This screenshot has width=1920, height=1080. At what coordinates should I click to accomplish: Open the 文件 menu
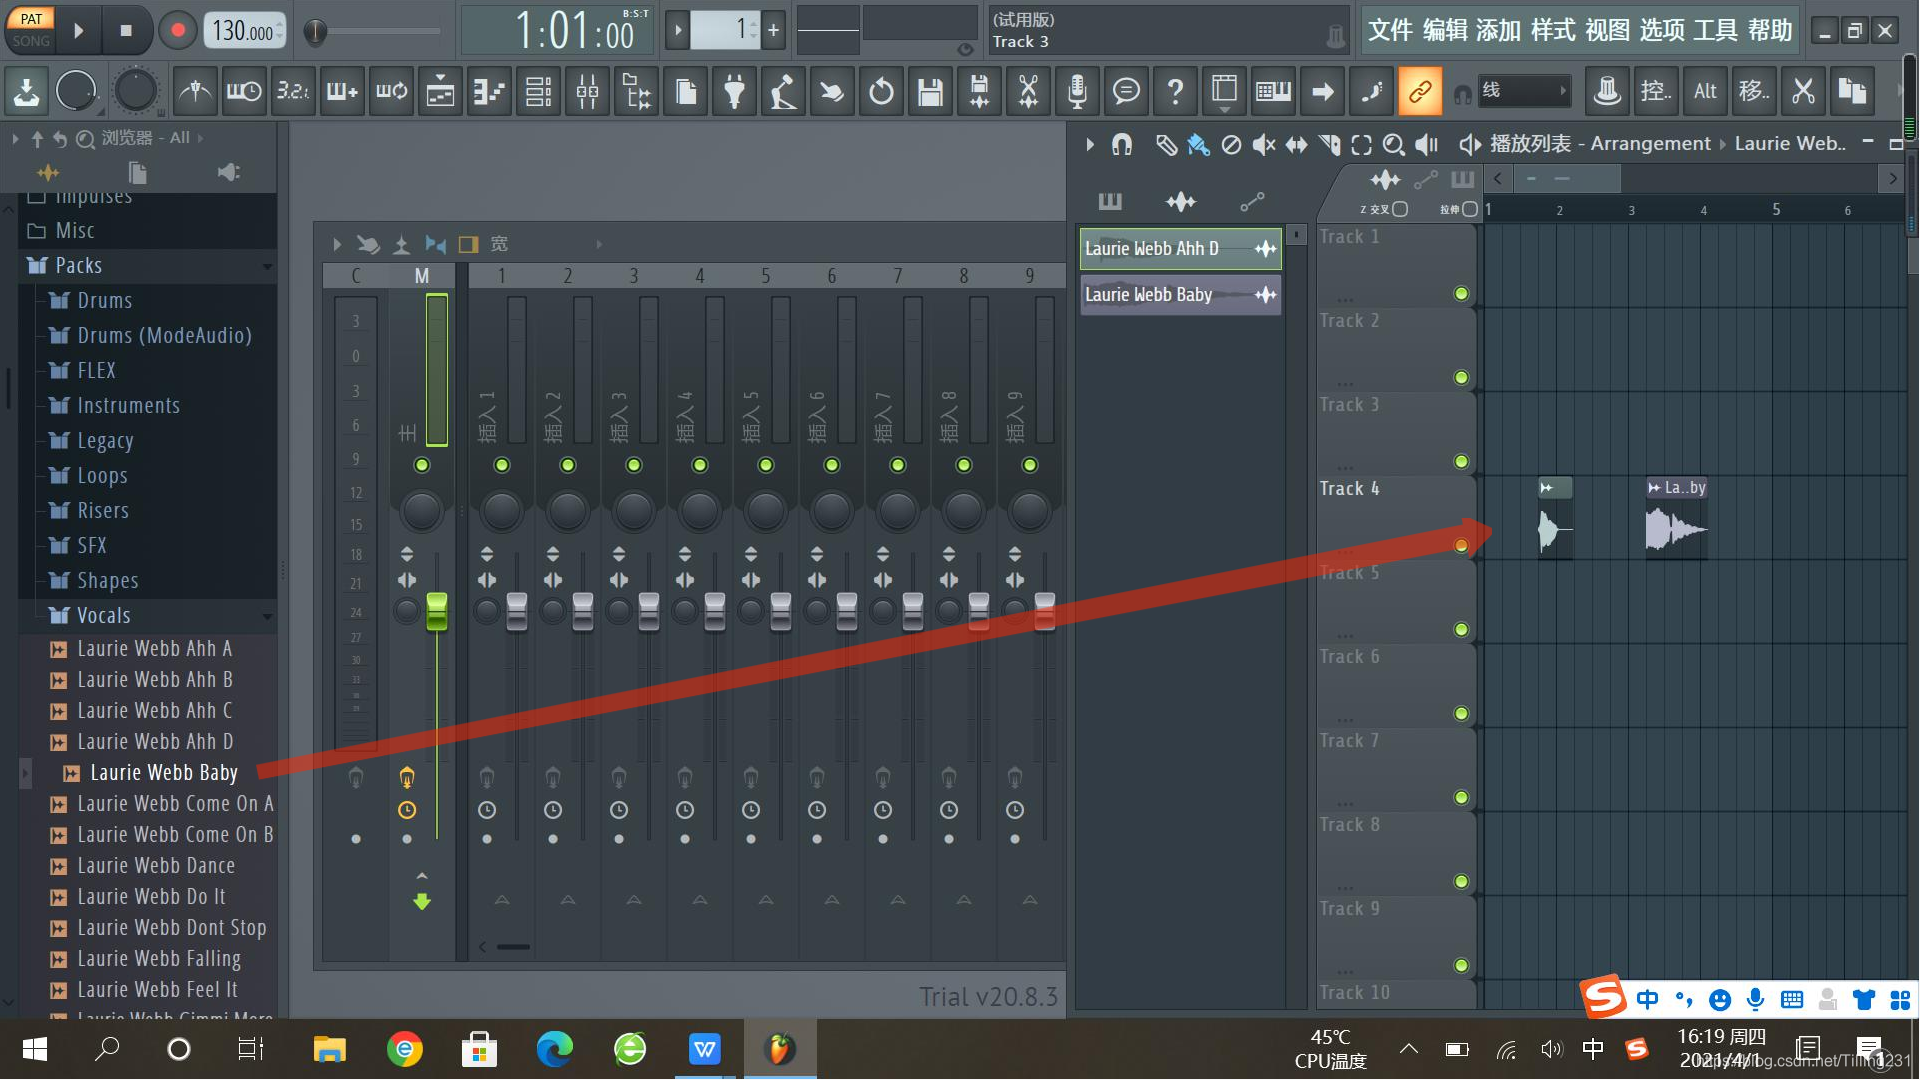tap(1390, 30)
